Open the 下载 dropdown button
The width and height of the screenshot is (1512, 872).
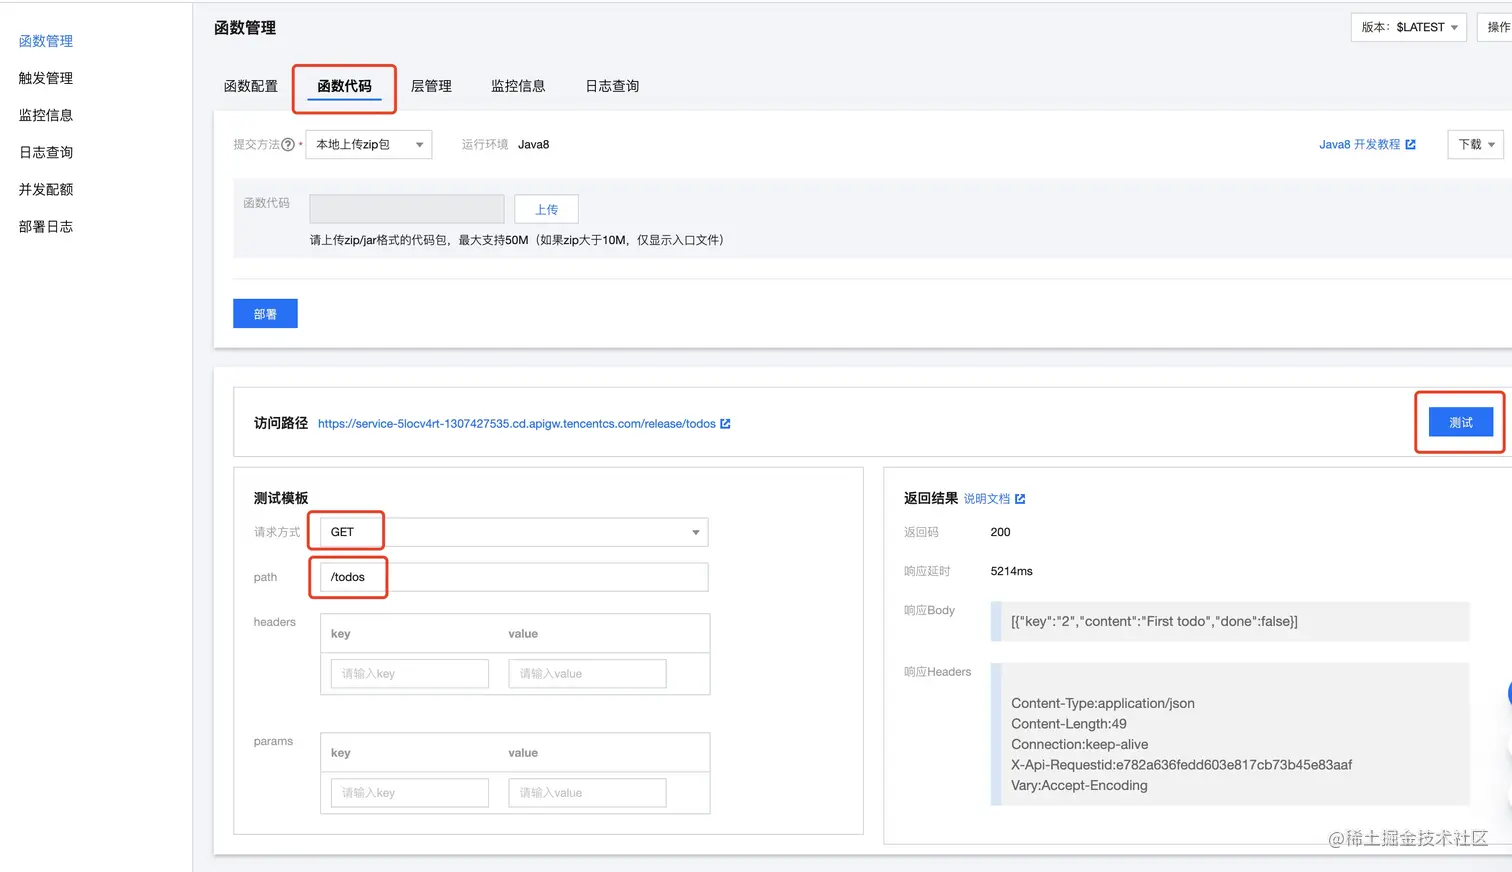(x=1475, y=145)
